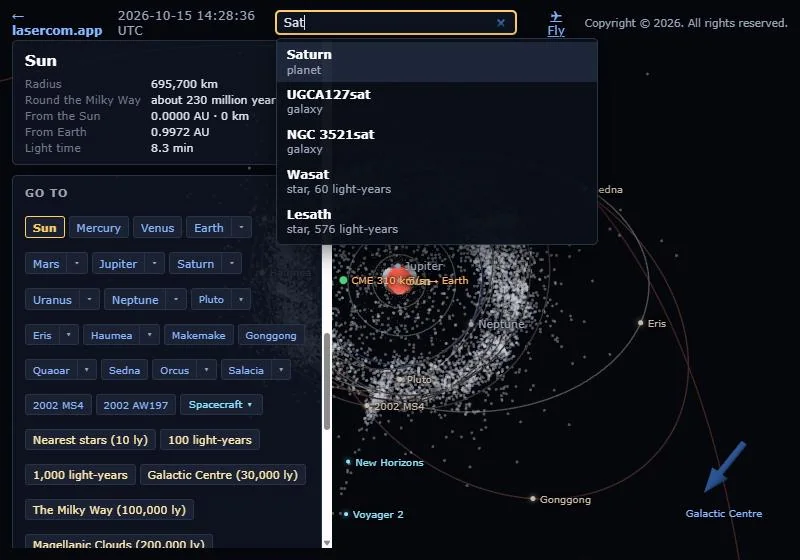The image size is (800, 560).
Task: Go to 2002 AW197
Action: click(136, 405)
